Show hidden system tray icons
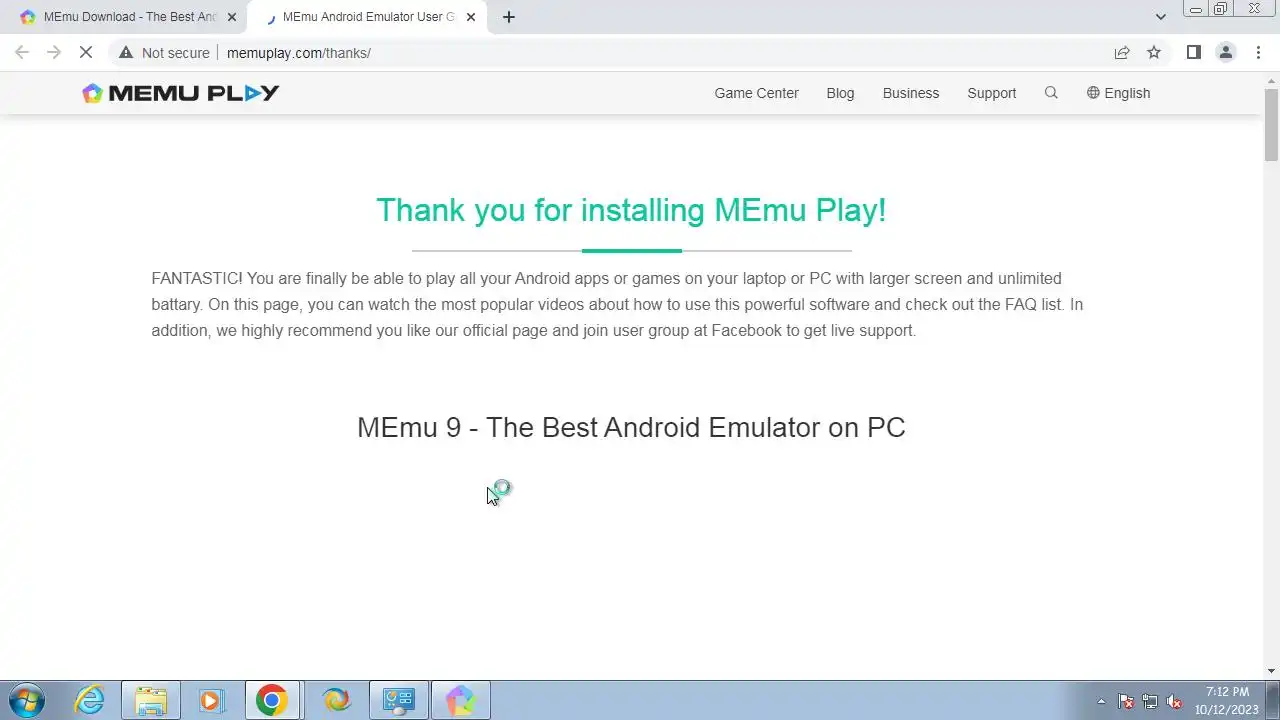This screenshot has height=720, width=1280. 1101,701
